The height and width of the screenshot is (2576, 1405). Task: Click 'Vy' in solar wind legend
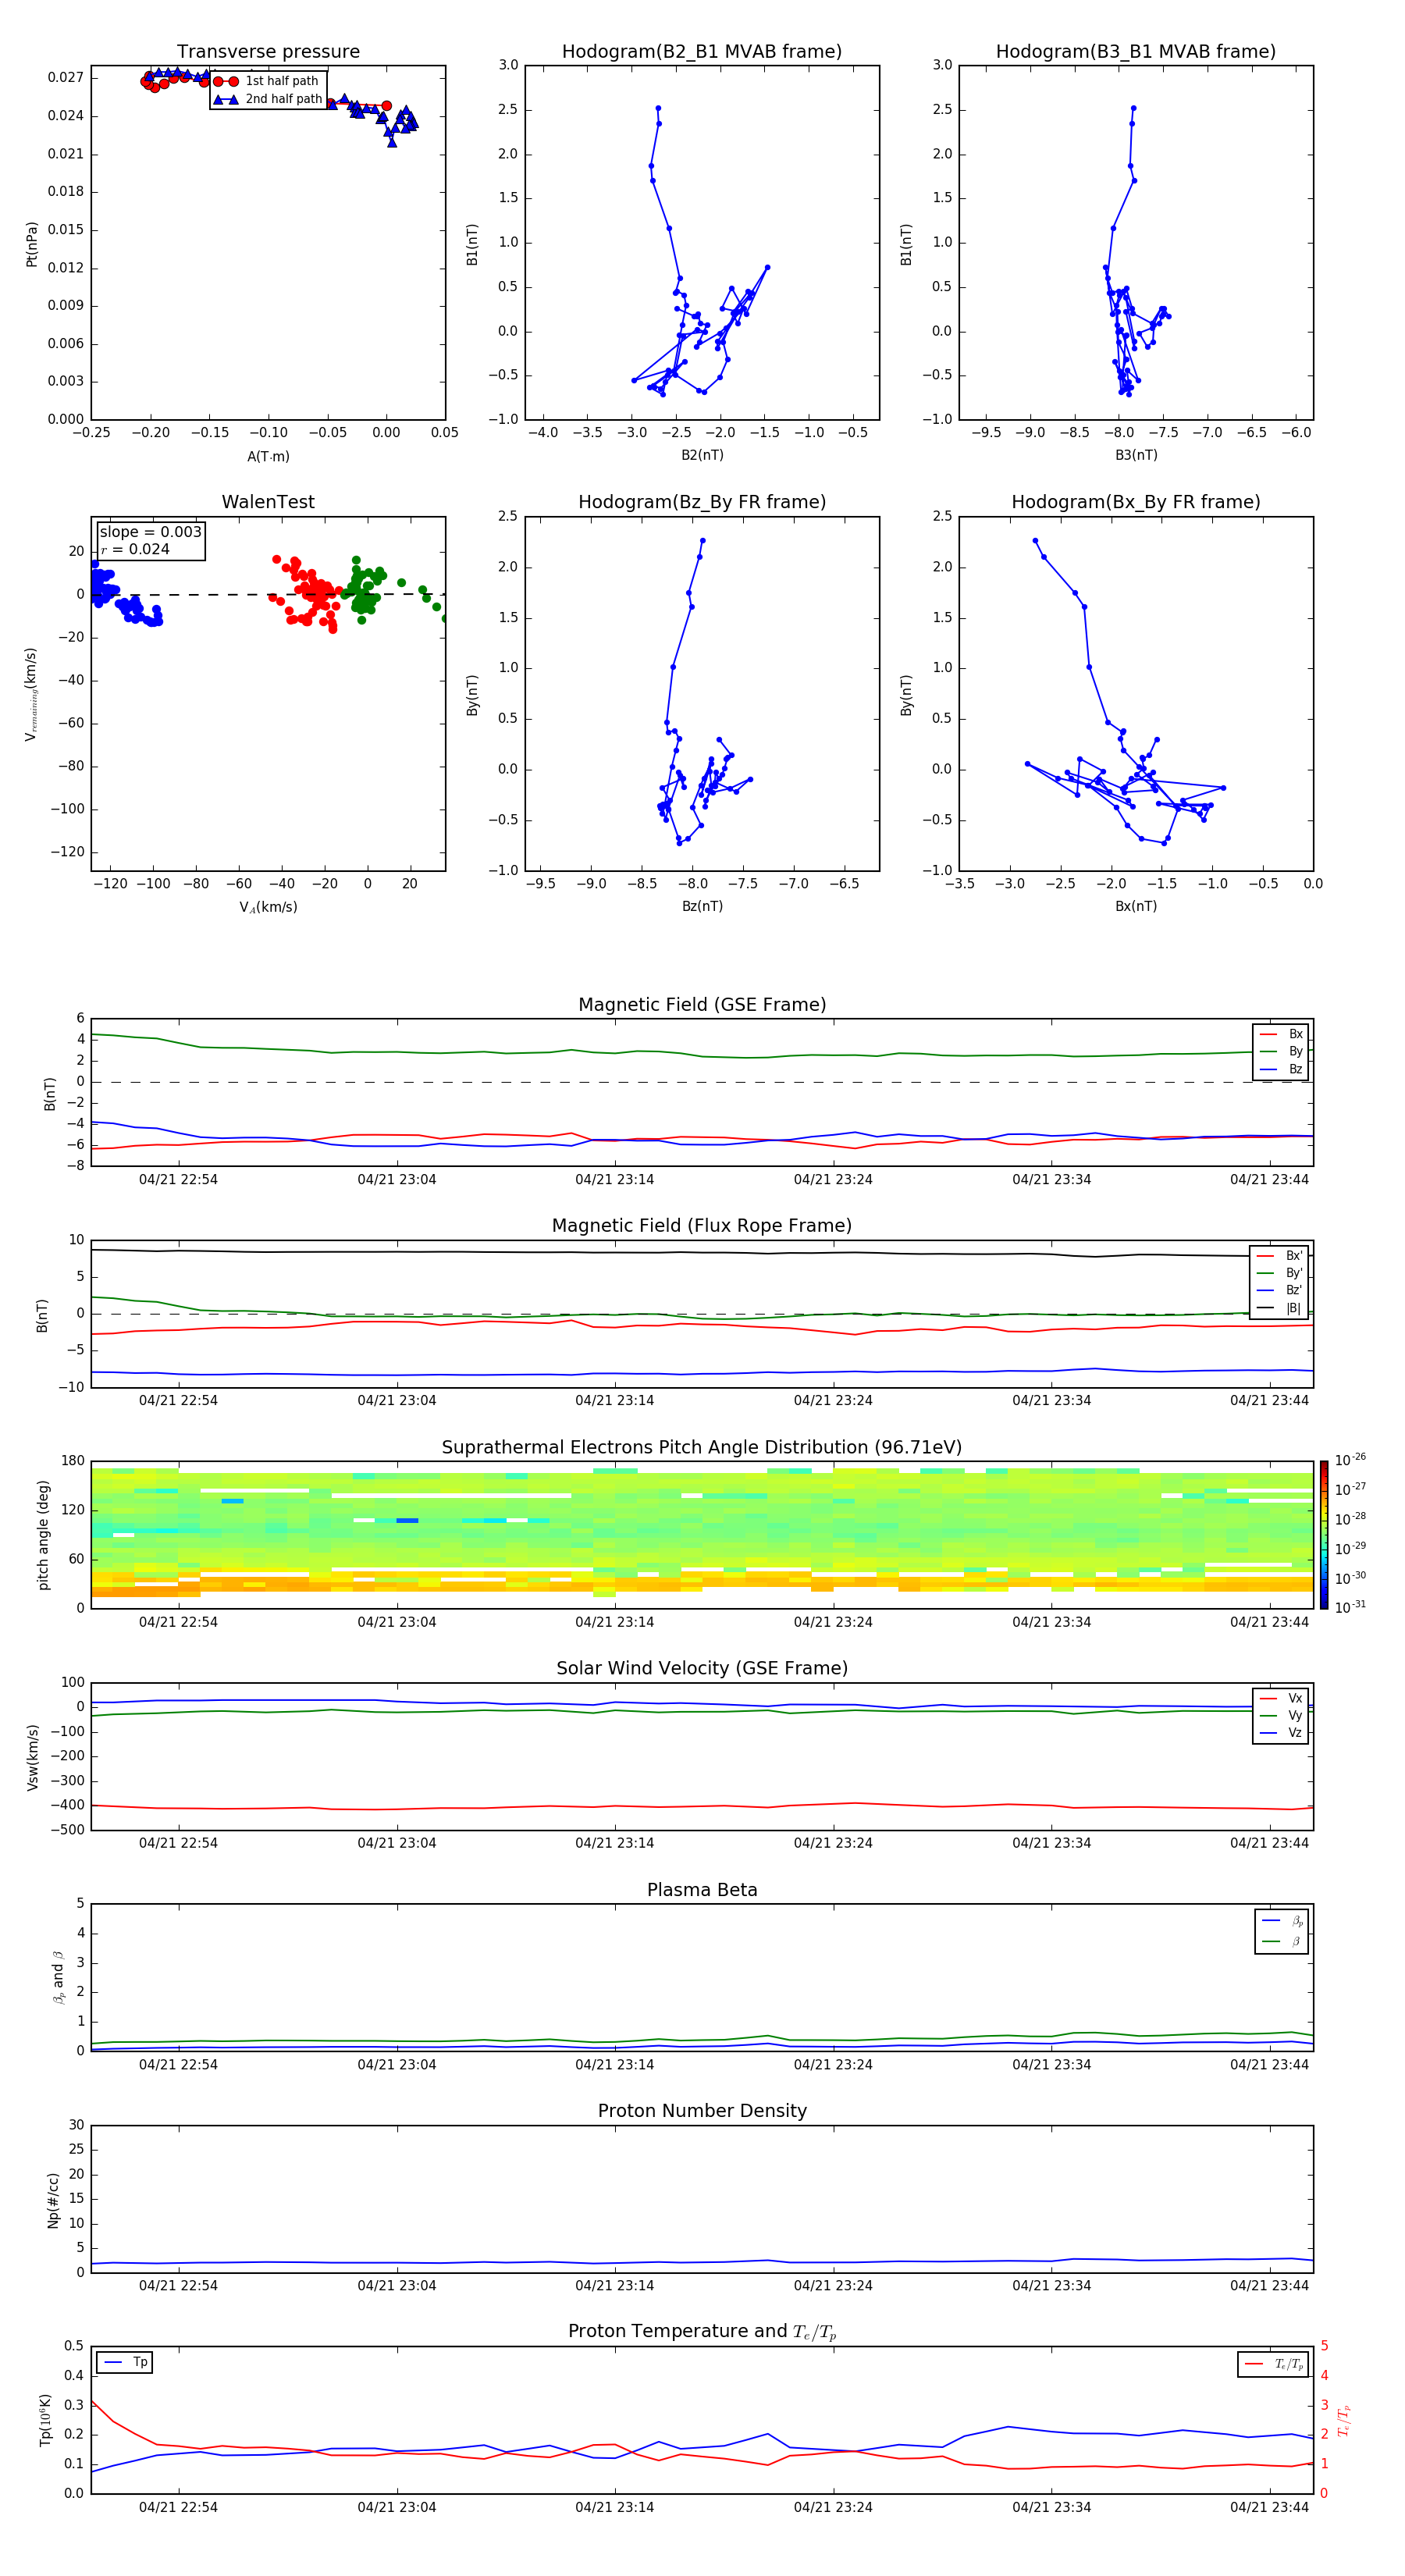click(1281, 1716)
